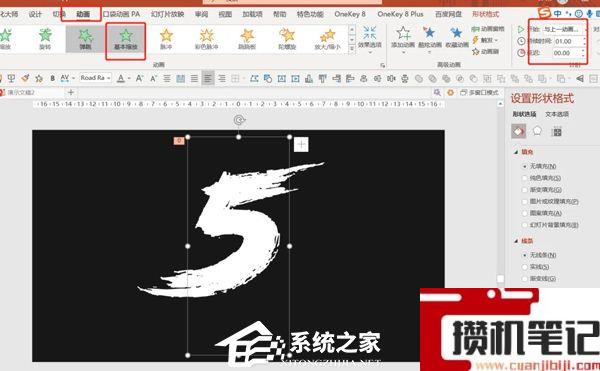Click 添加动画 add animation button

403,39
